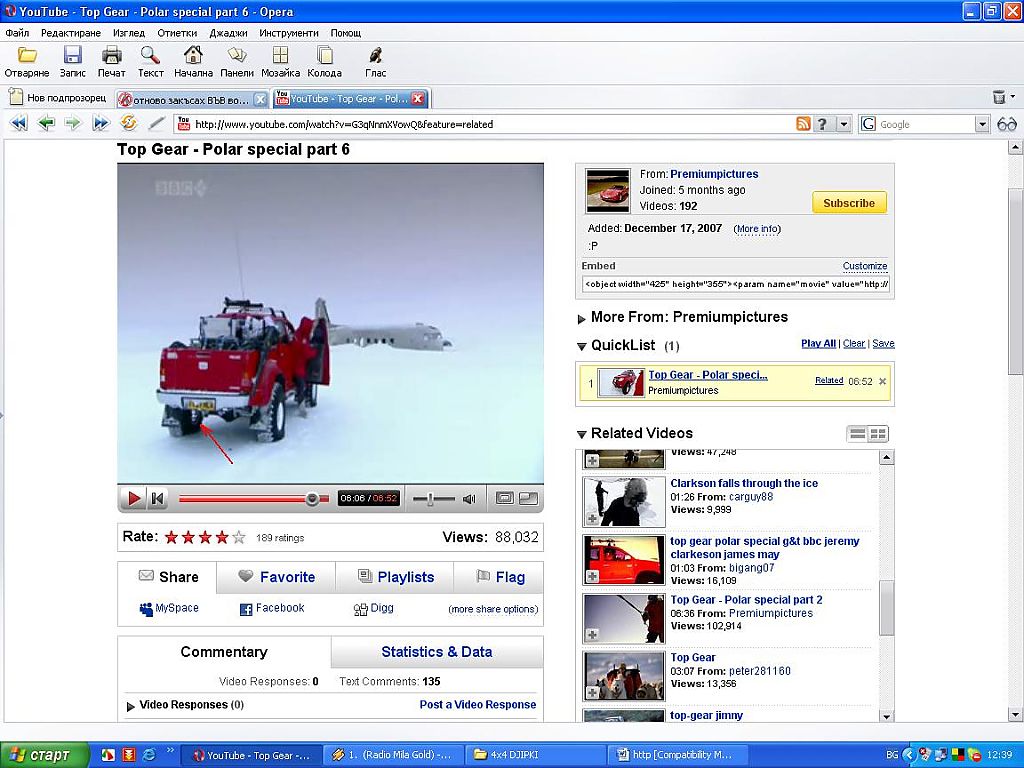Open the Premiumpictures channel link
The image size is (1024, 768).
point(714,174)
